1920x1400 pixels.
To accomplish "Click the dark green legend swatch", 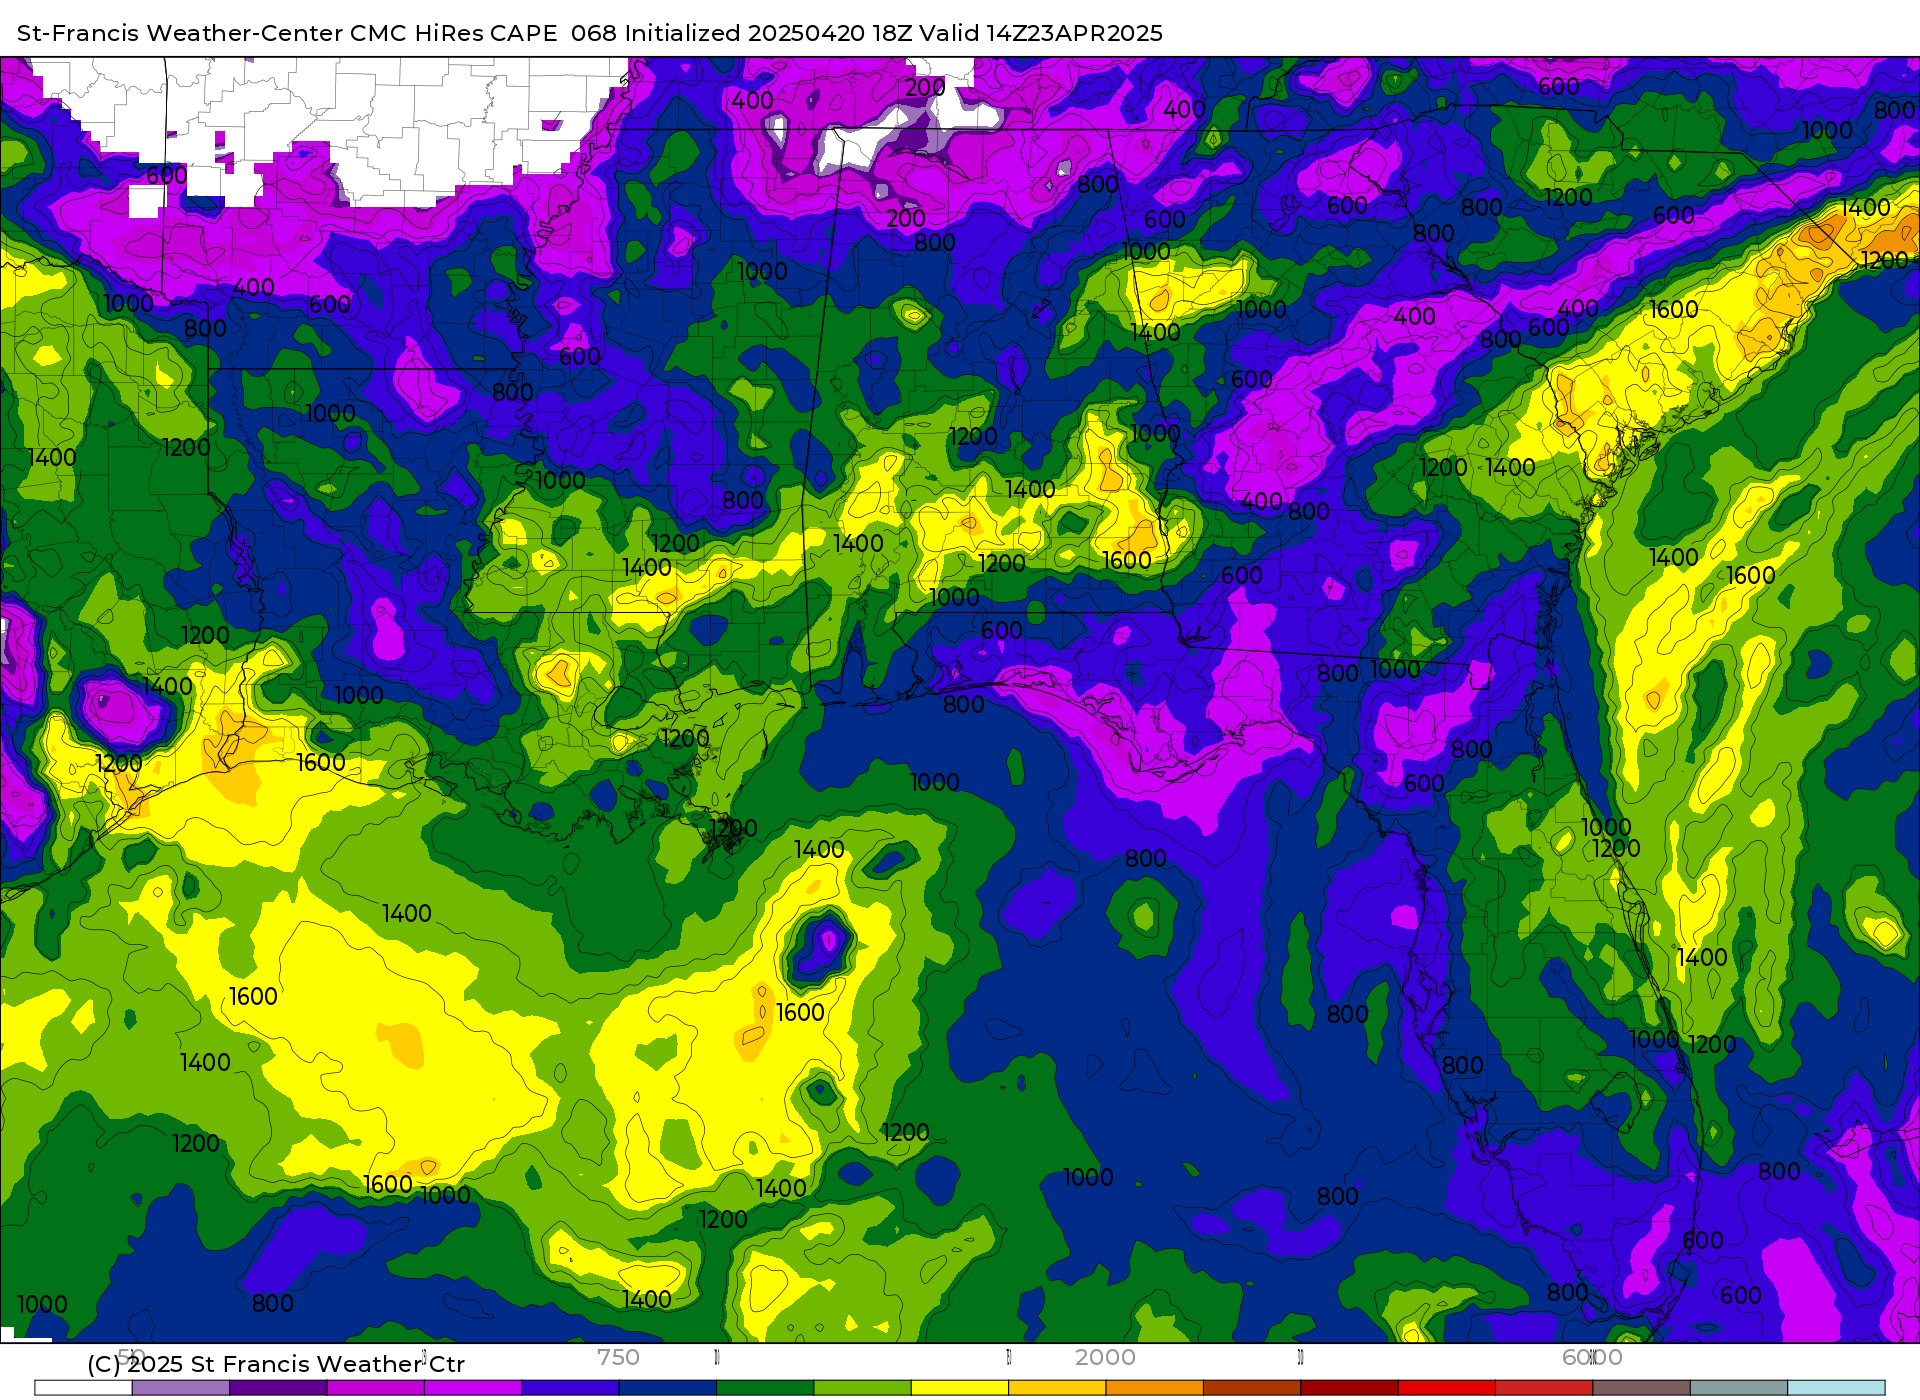I will 765,1388.
